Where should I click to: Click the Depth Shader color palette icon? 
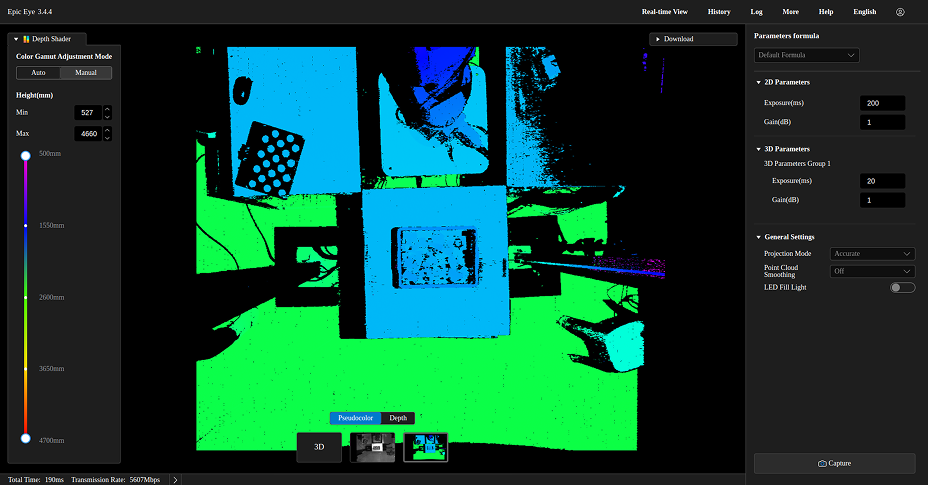(27, 39)
